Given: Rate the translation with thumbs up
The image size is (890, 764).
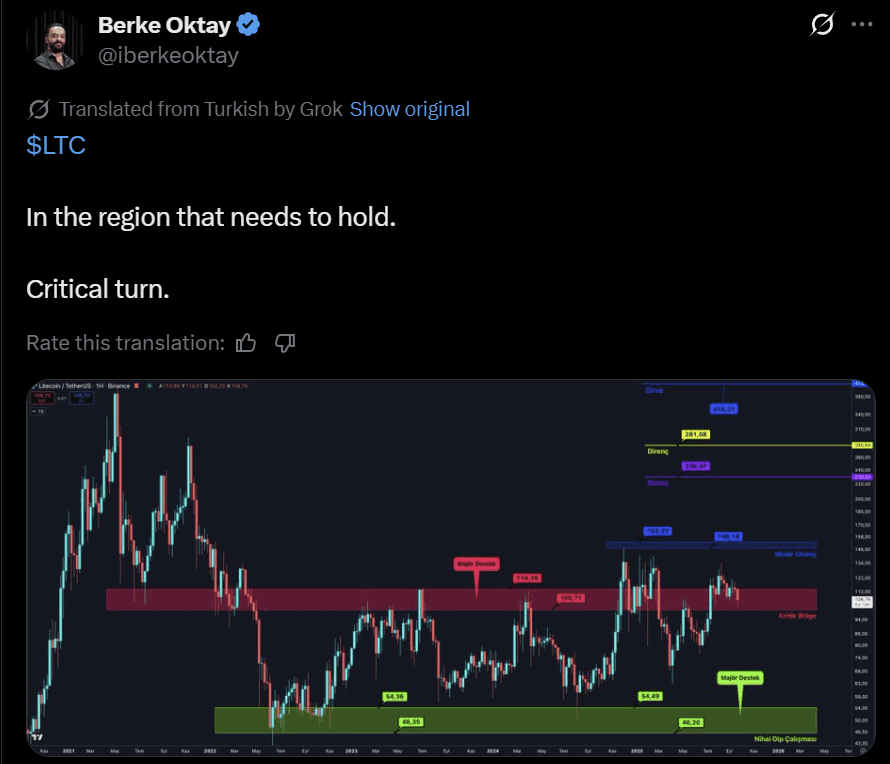Looking at the screenshot, I should click(246, 343).
